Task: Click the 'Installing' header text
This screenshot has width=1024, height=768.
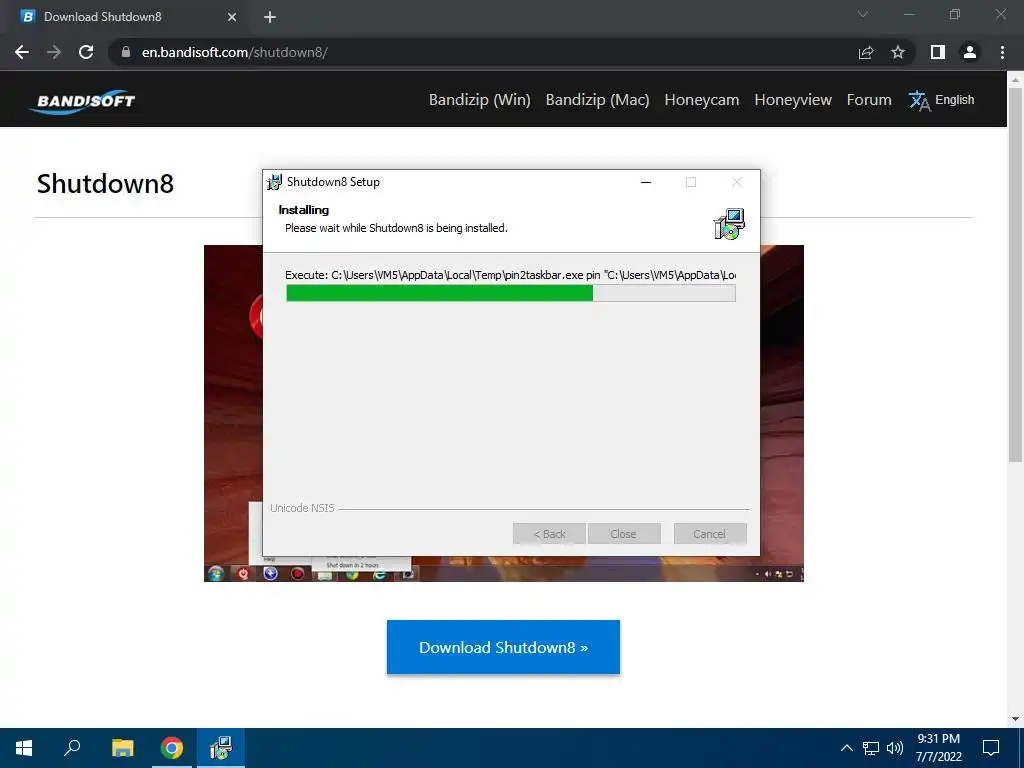Action: click(x=304, y=210)
